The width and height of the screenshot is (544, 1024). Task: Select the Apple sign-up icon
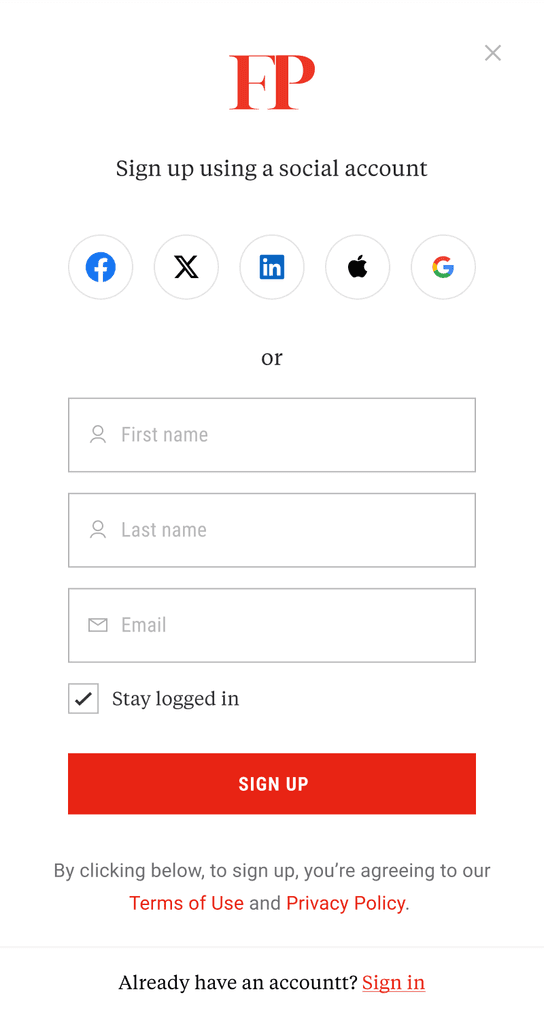point(357,267)
